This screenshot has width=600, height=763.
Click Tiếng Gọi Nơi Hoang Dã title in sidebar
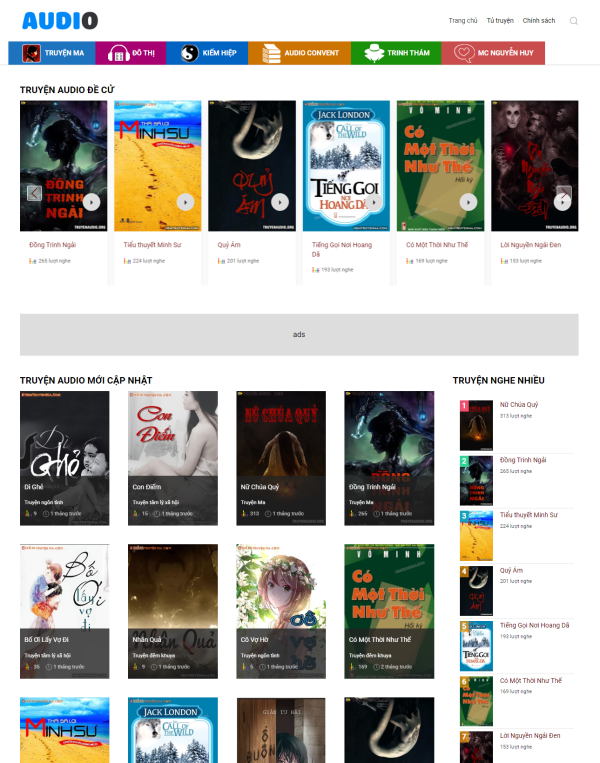(534, 625)
